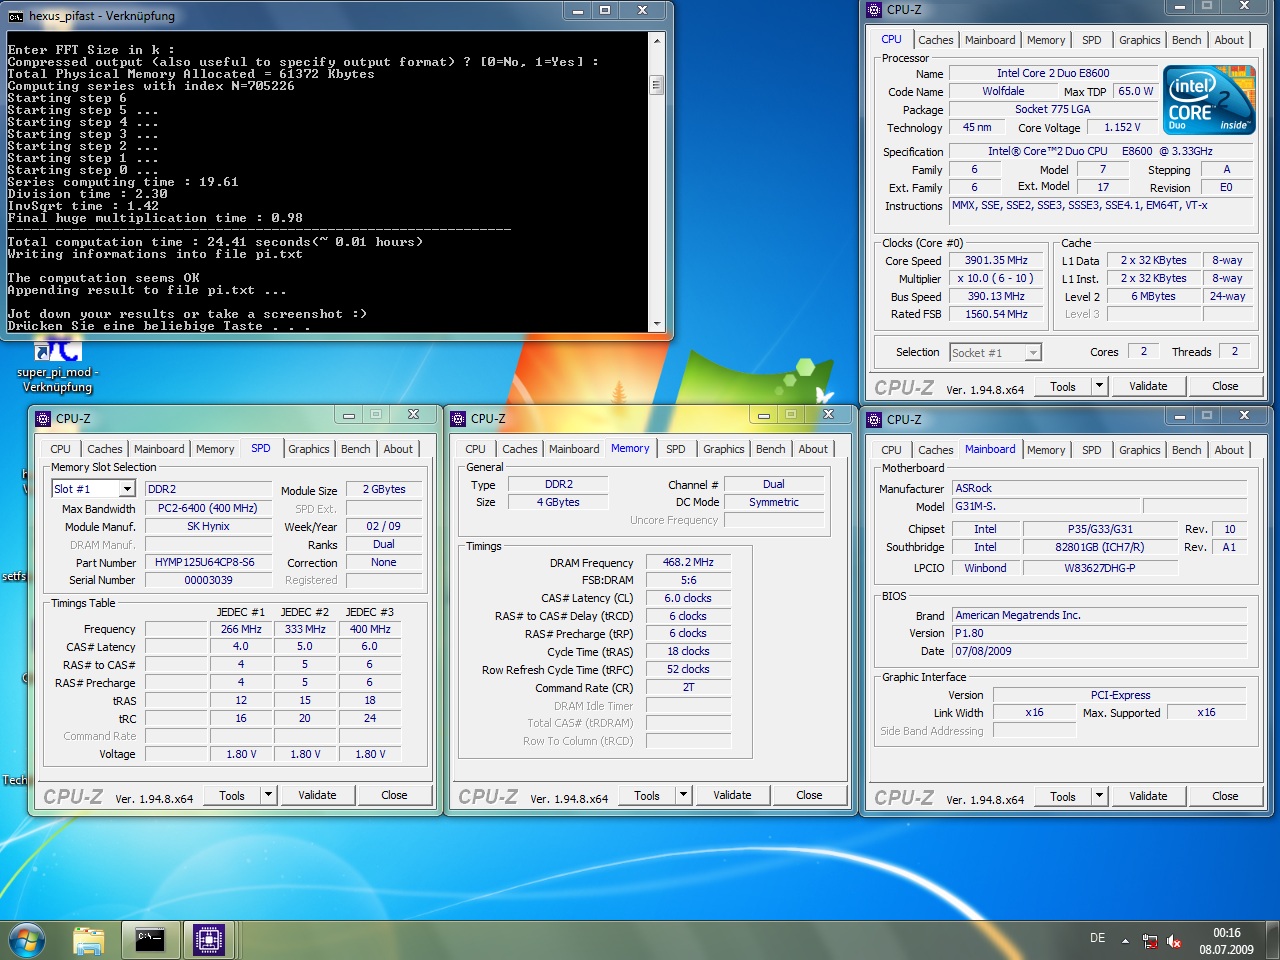Click the BIOS Brand American Megatrends Inc.
This screenshot has height=960, width=1280.
coord(1099,615)
